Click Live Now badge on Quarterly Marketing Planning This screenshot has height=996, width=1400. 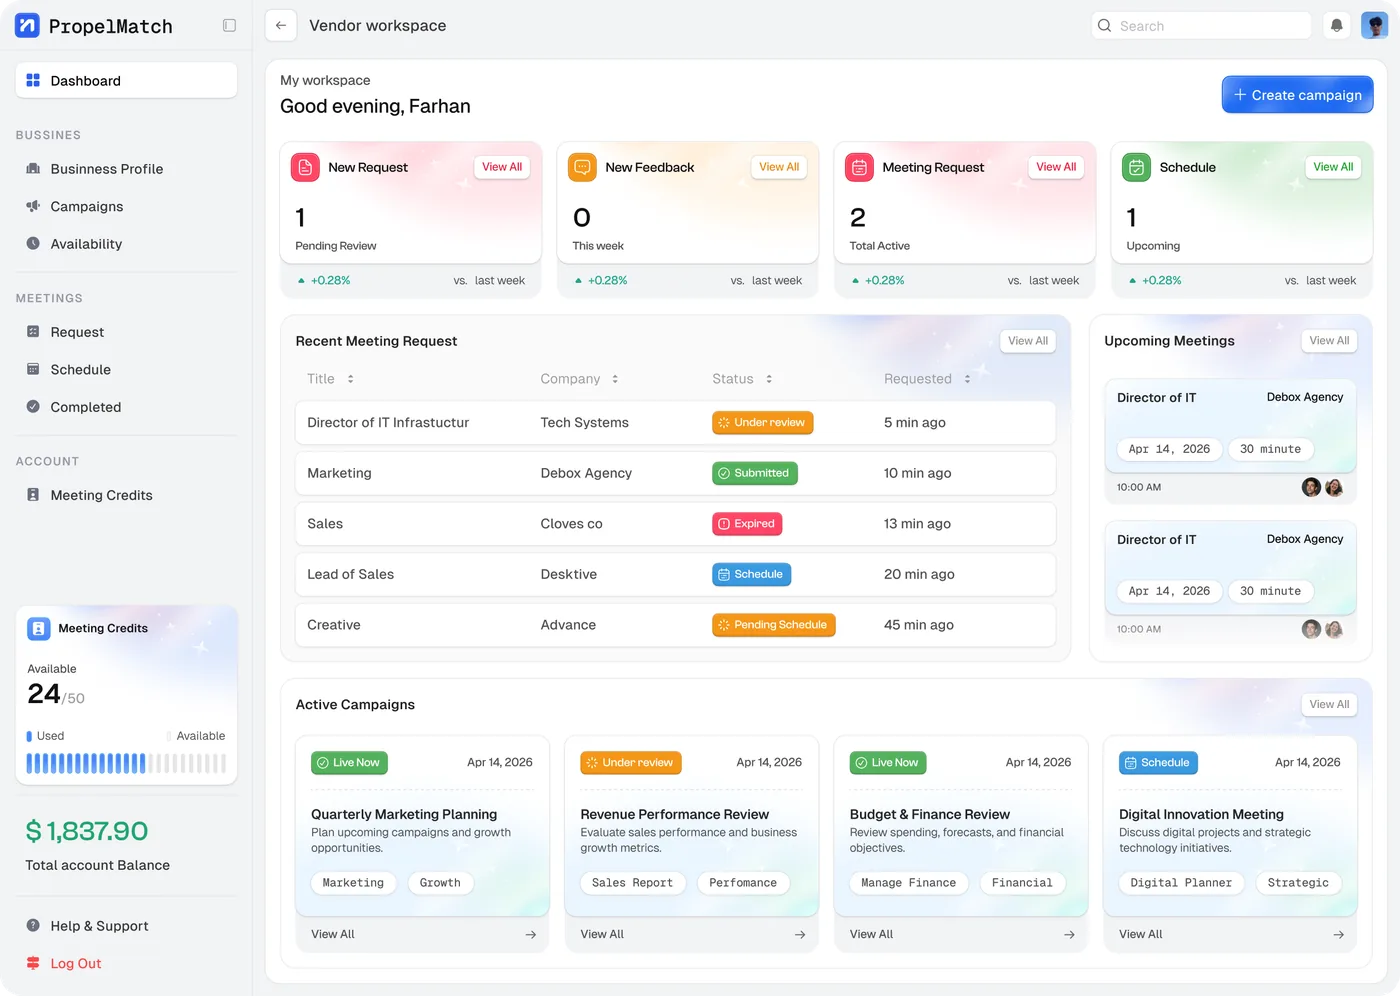point(349,763)
